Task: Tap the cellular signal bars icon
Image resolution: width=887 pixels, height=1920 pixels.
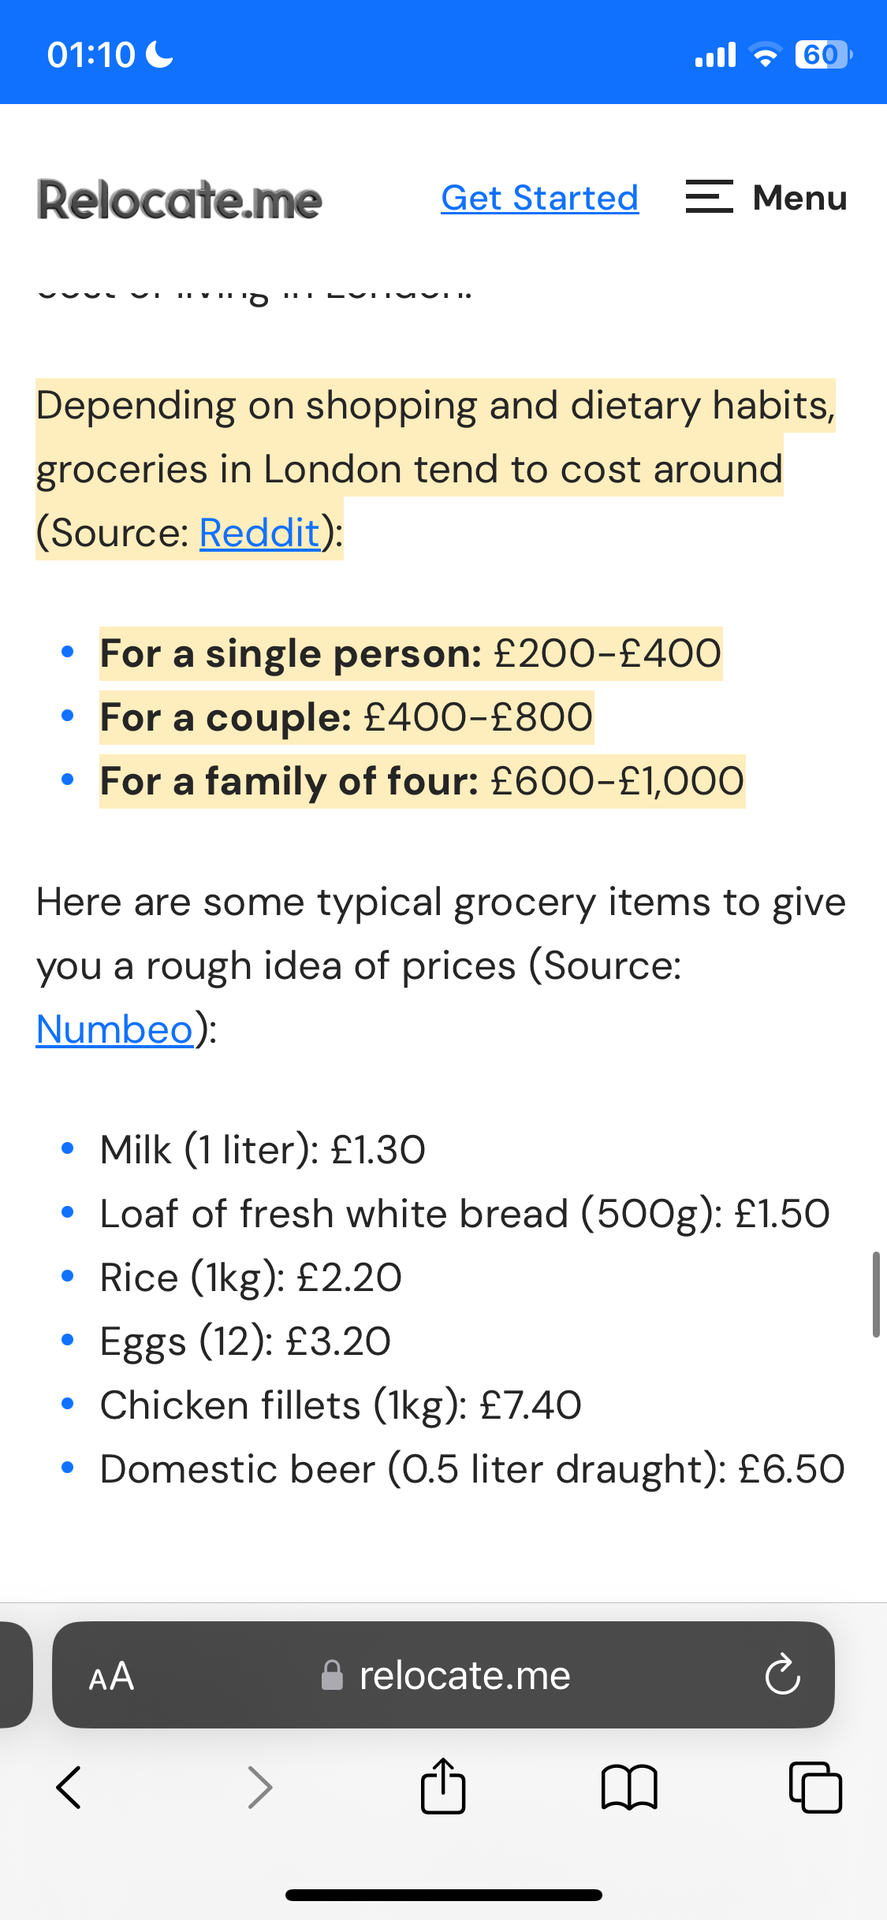Action: [715, 56]
